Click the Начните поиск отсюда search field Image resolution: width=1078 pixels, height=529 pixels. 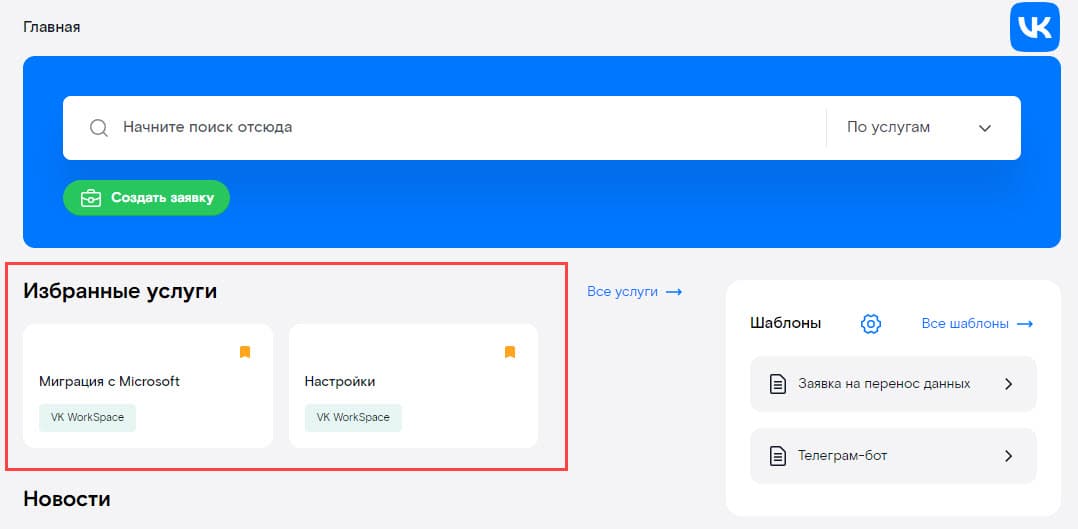pyautogui.click(x=444, y=128)
